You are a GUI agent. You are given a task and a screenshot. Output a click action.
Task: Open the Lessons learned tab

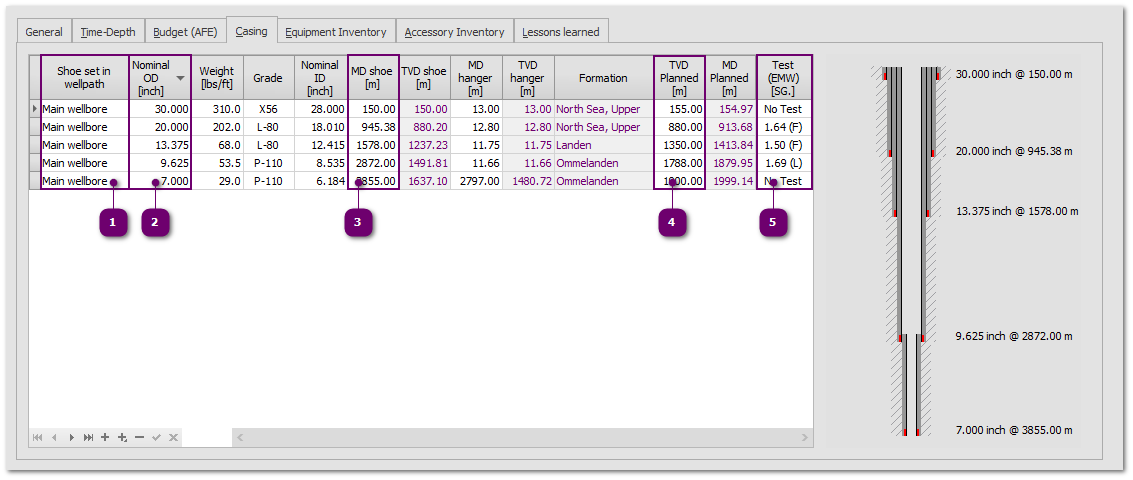point(560,32)
